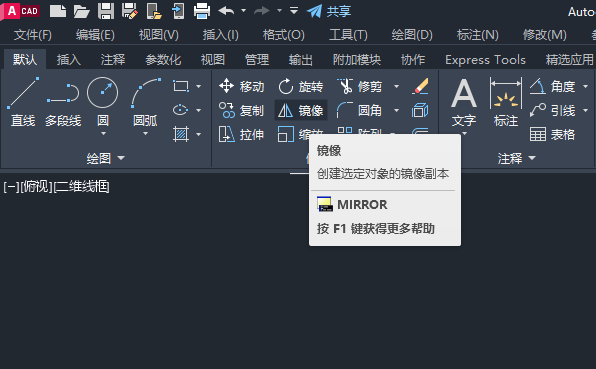Undo the last action
The image size is (596, 369).
(226, 11)
